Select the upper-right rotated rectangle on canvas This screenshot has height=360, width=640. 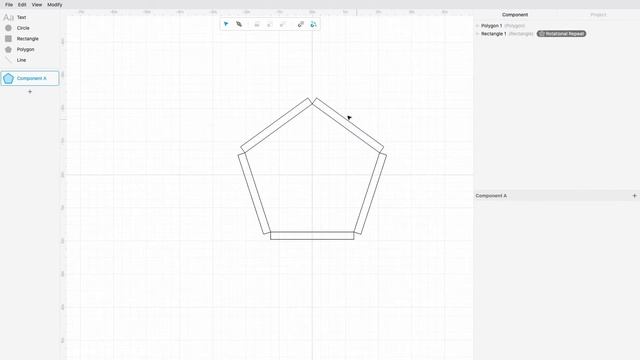(348, 125)
